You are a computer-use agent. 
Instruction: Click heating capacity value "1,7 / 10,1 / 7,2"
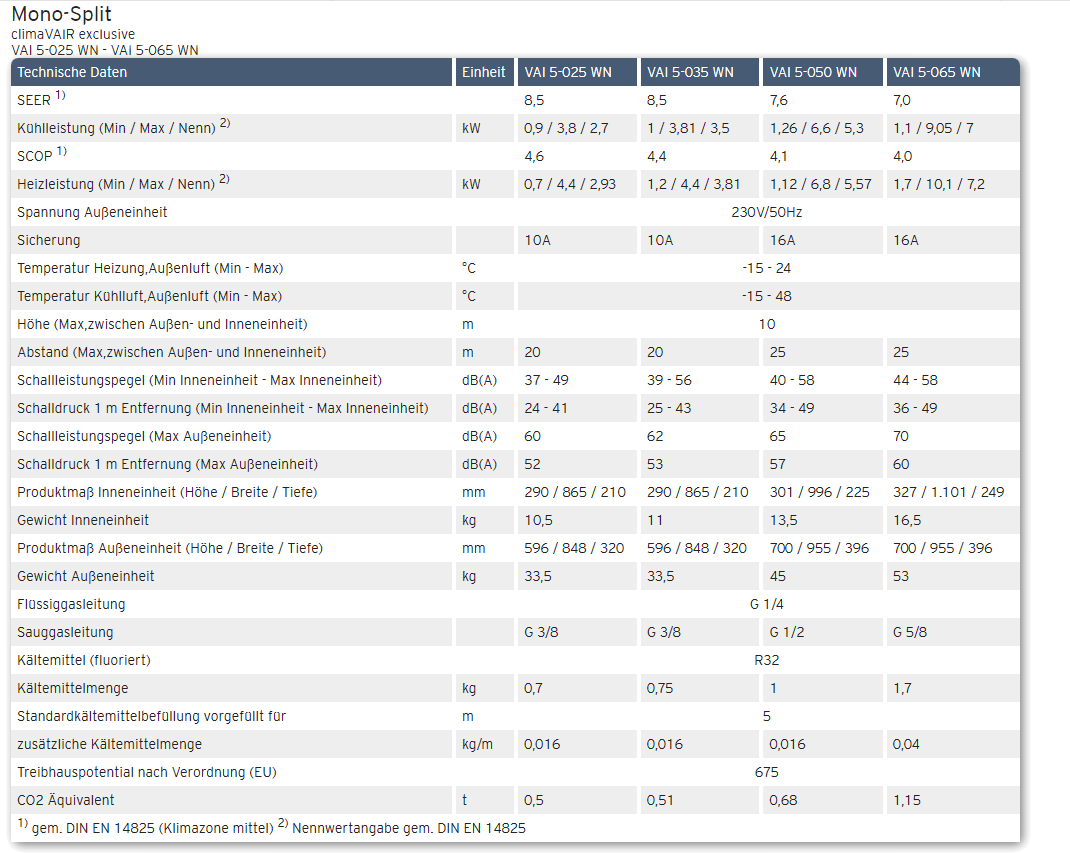[x=939, y=184]
